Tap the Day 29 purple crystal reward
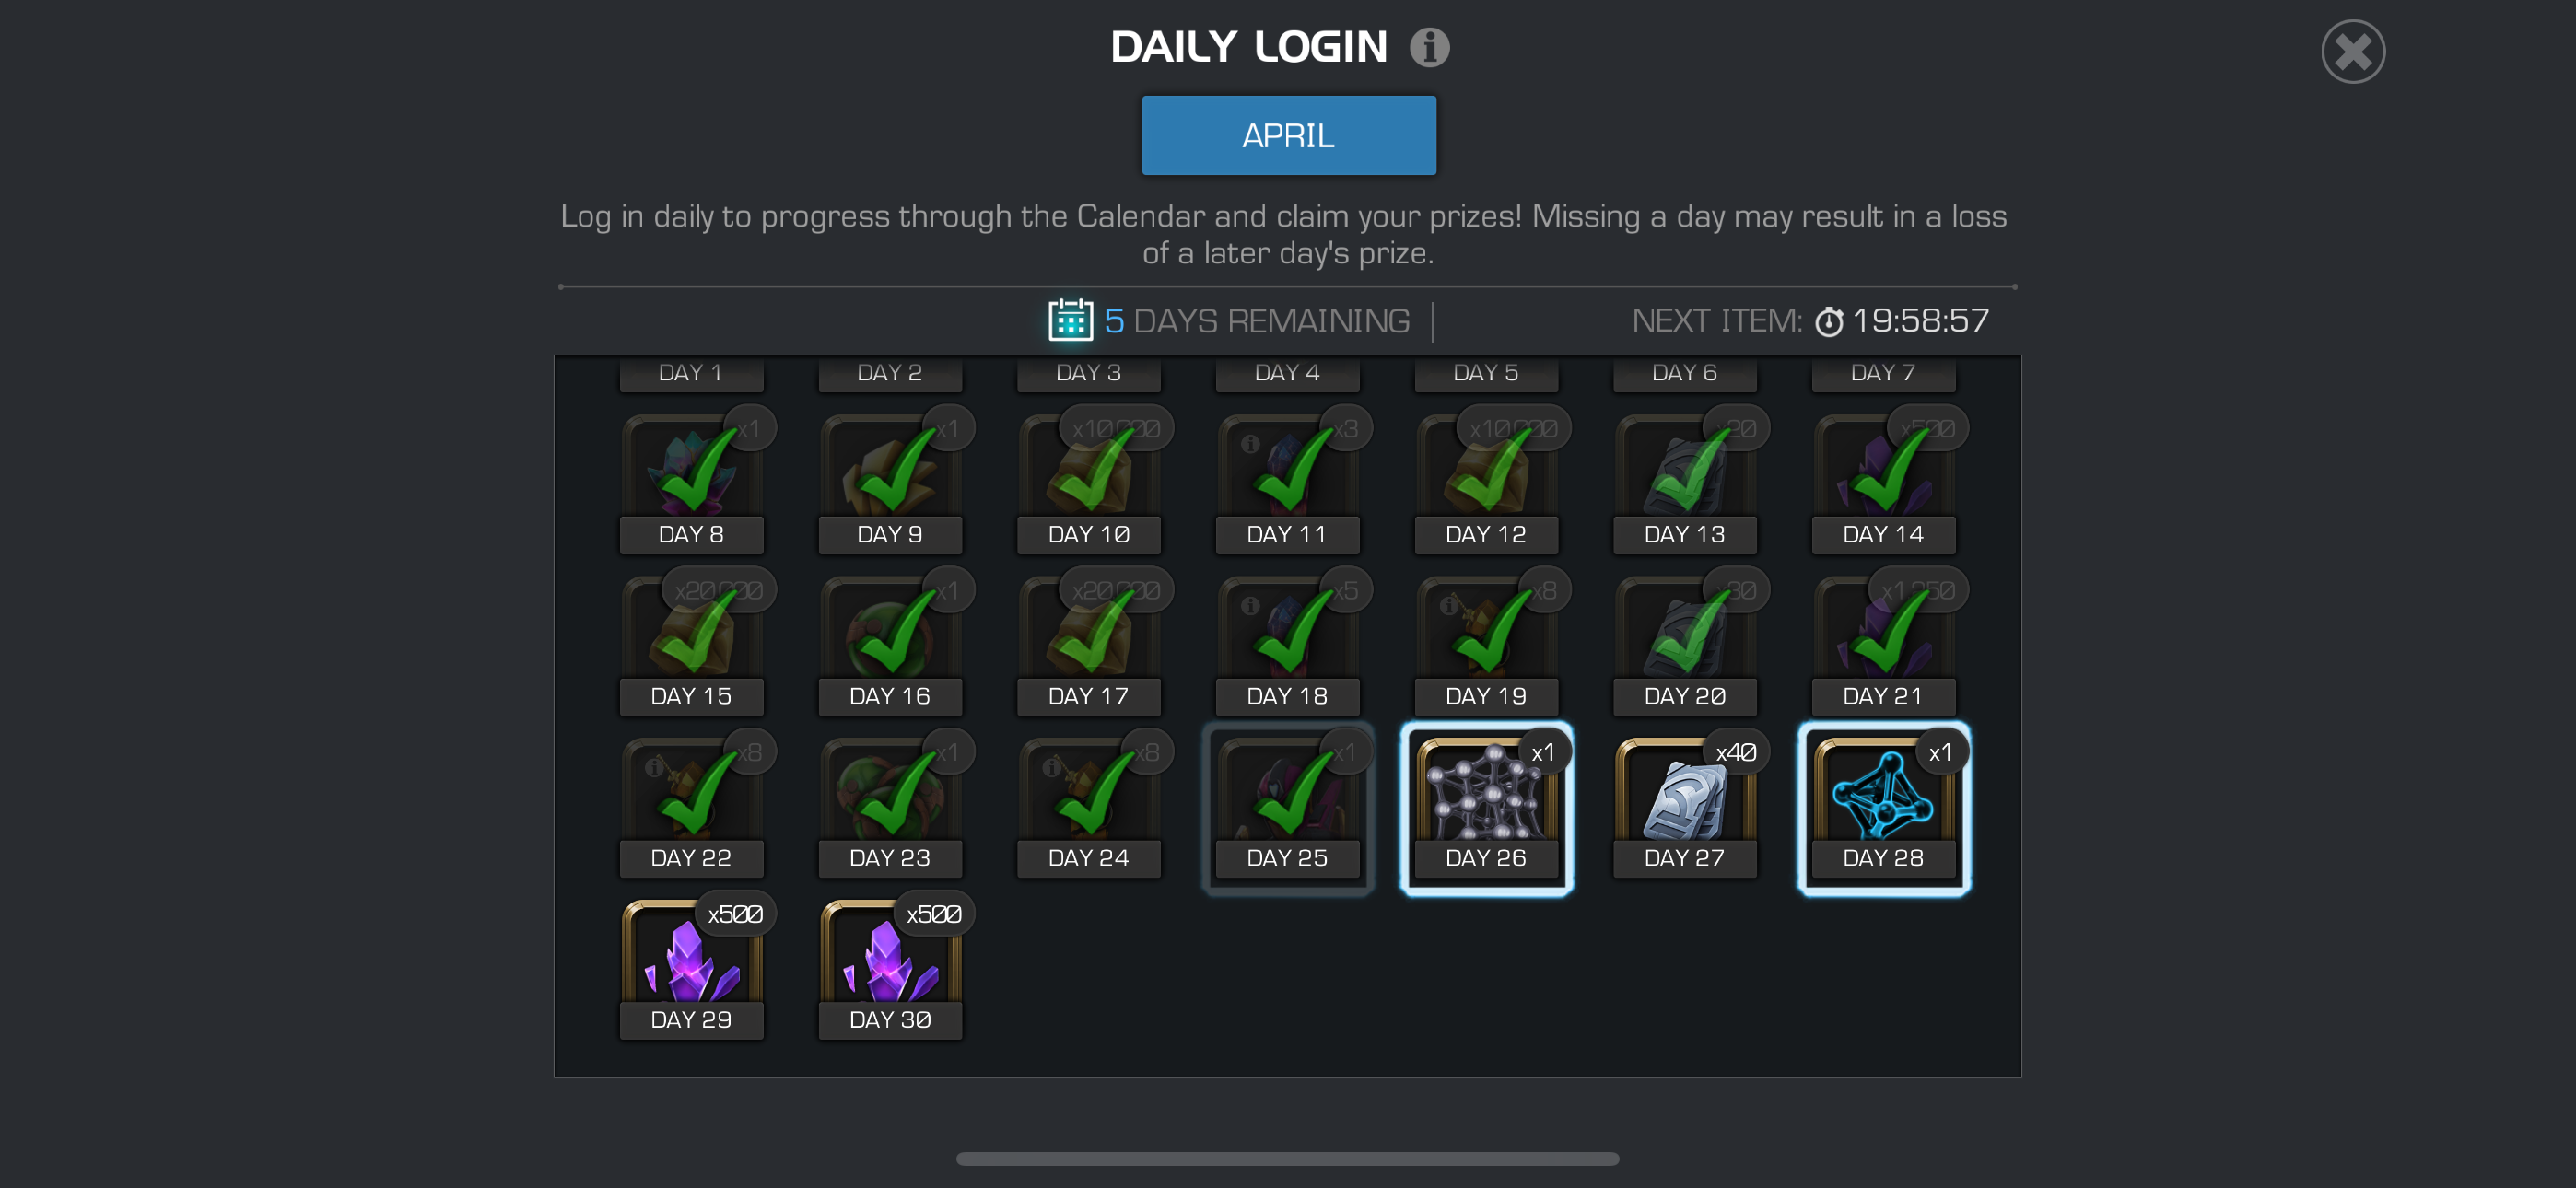The width and height of the screenshot is (2576, 1188). 691,970
